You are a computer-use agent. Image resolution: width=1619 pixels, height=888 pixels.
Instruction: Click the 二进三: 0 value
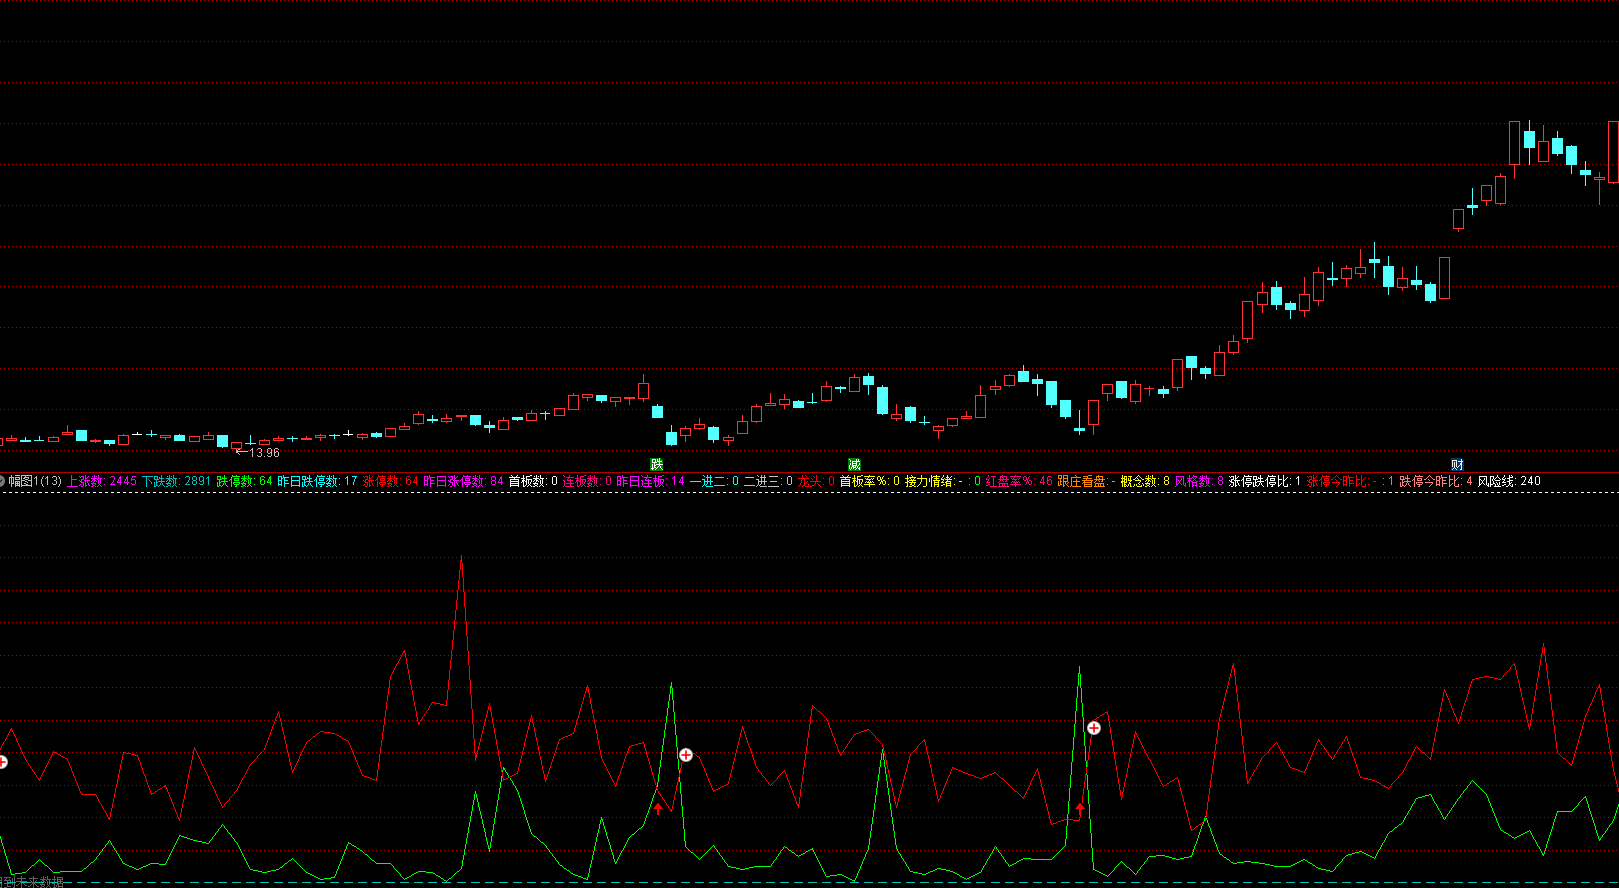point(768,481)
